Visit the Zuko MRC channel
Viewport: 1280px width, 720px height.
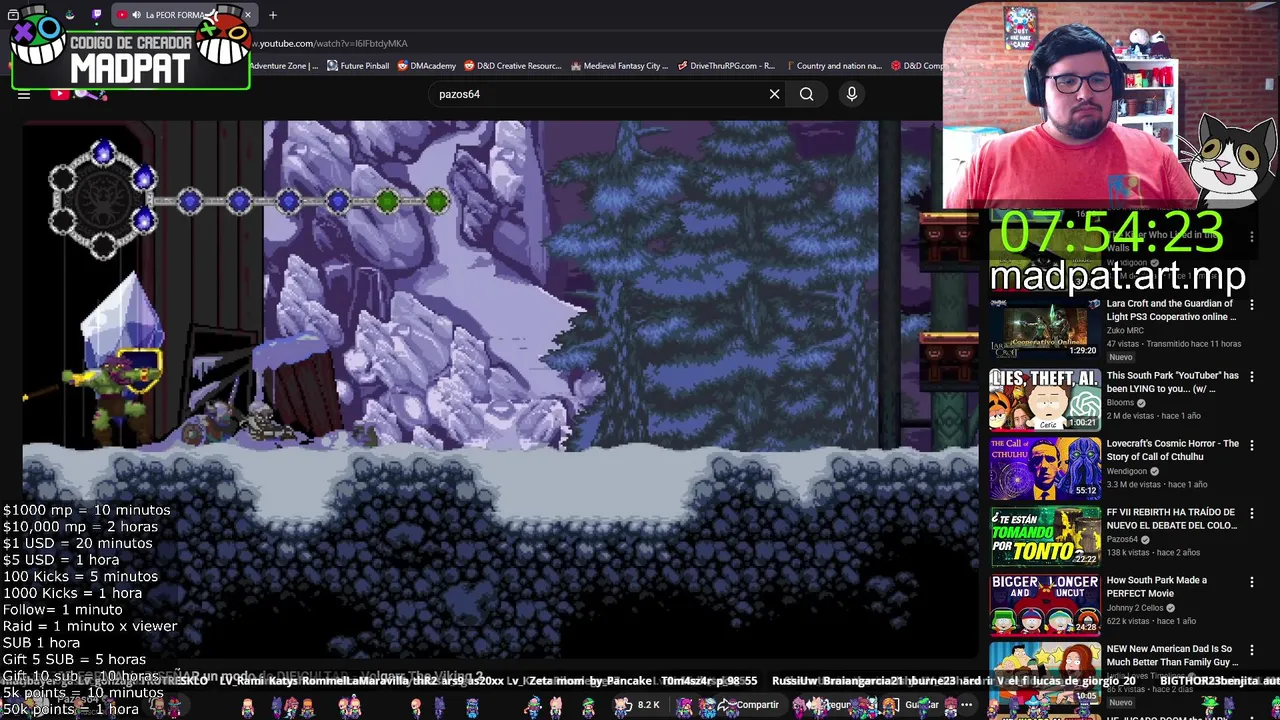point(1127,330)
